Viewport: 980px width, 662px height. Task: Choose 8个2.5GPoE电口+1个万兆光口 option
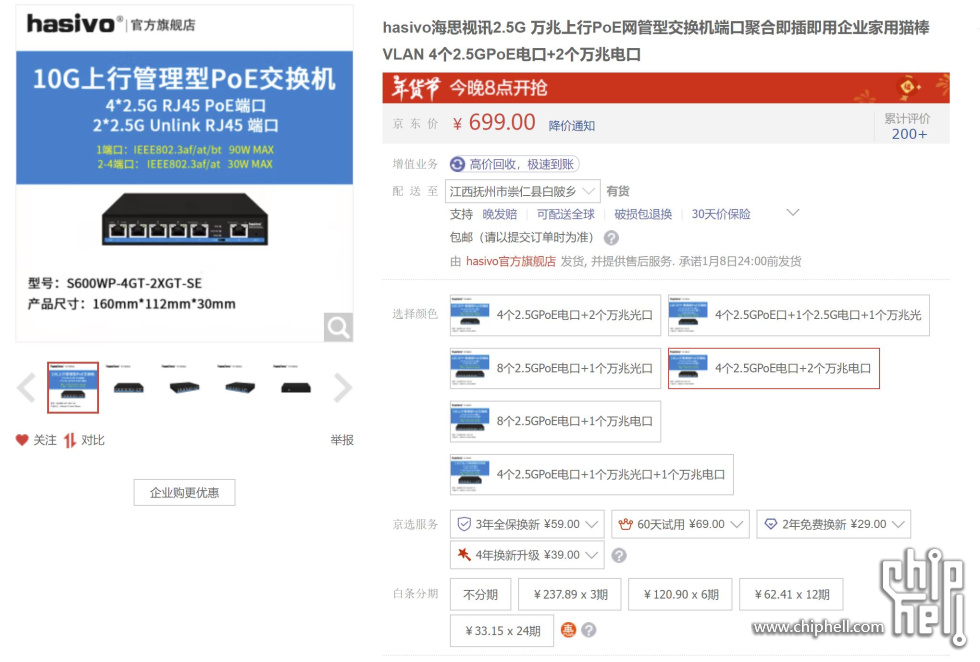coord(555,368)
